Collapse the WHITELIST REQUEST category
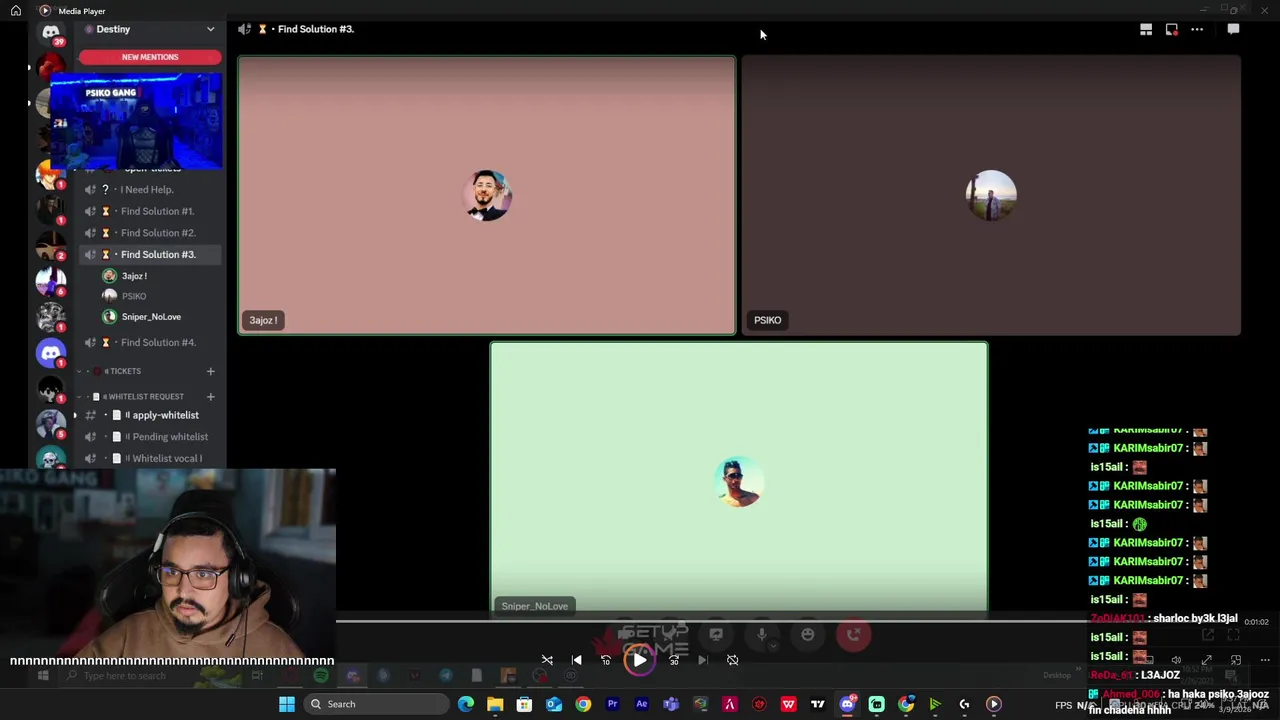 (x=145, y=397)
